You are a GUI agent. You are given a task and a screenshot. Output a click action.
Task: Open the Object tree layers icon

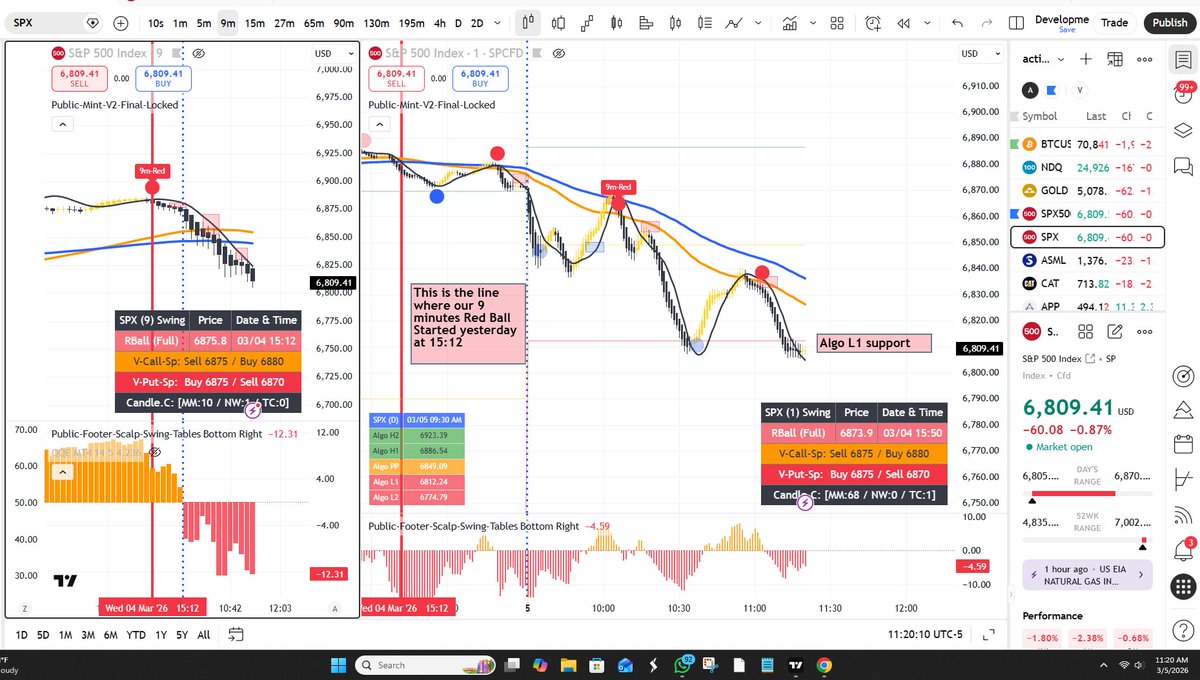pyautogui.click(x=1183, y=130)
